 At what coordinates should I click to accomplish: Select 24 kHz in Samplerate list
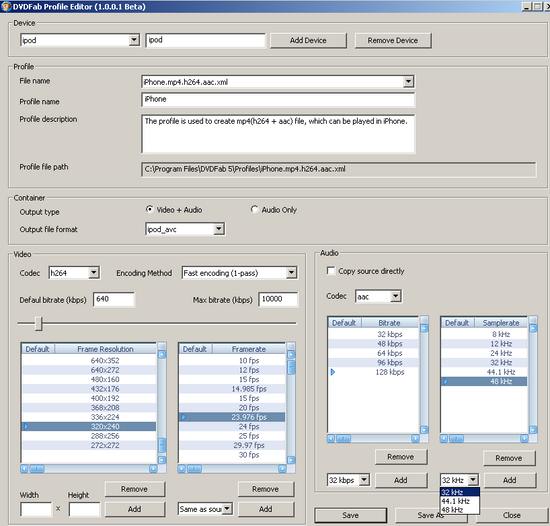[484, 353]
